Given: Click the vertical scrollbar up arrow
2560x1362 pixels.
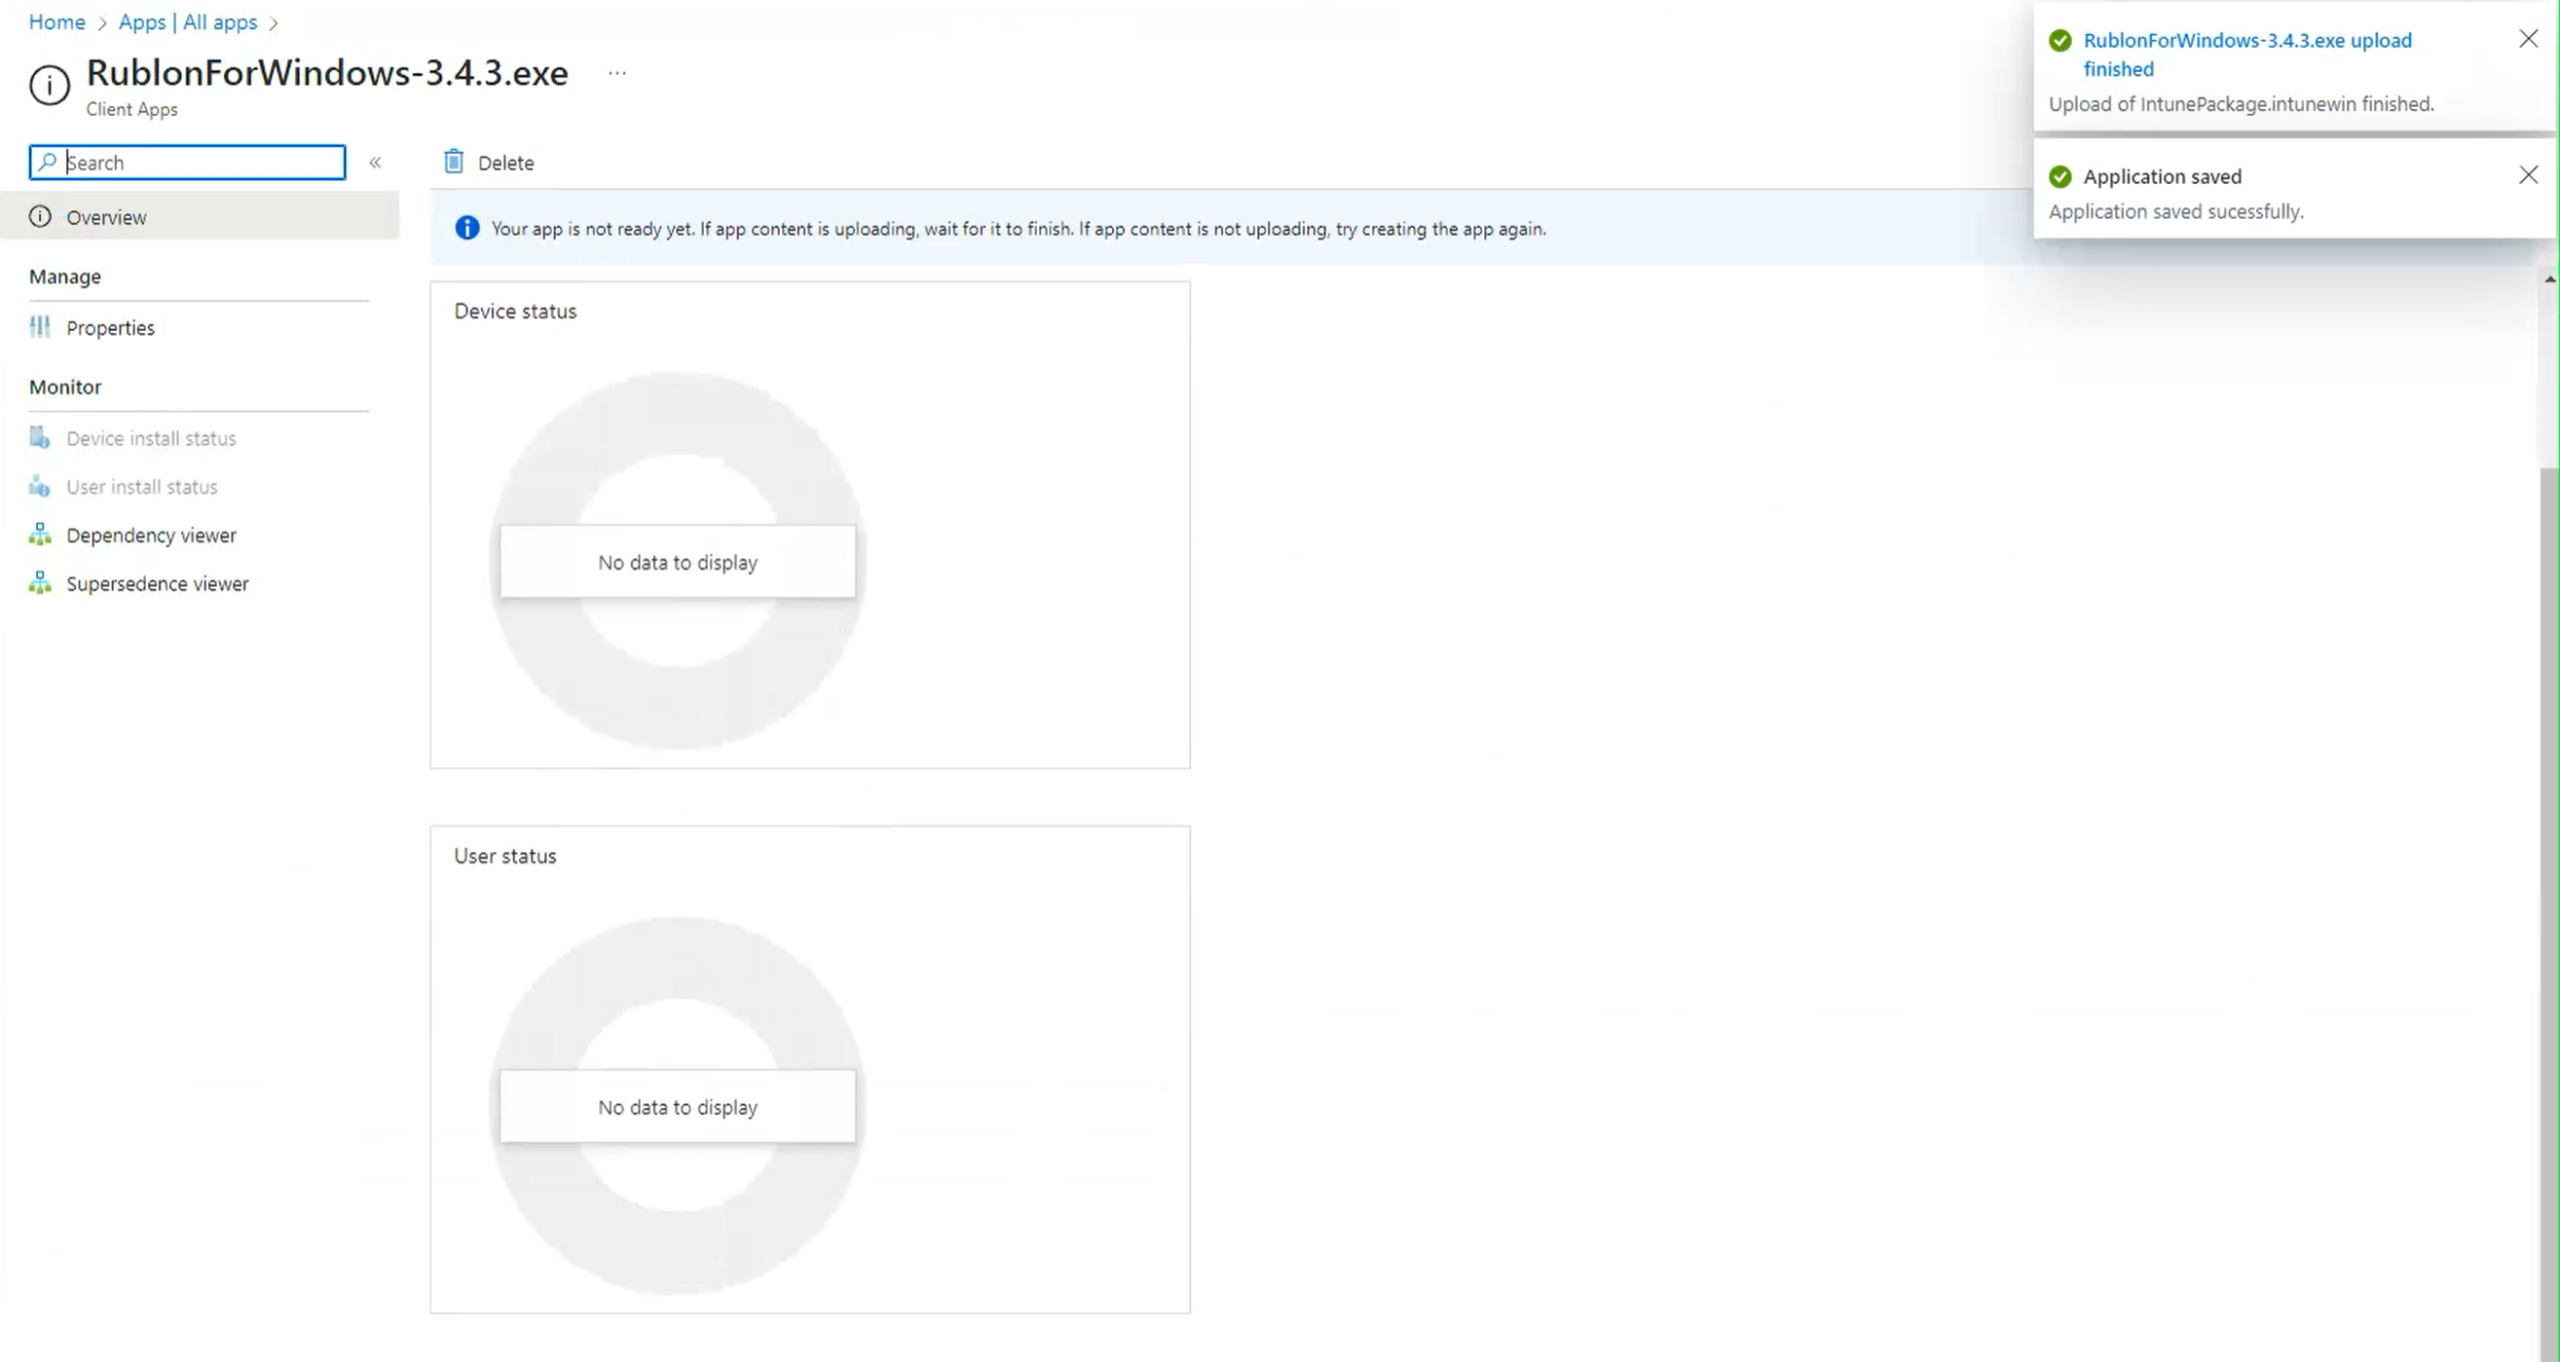Looking at the screenshot, I should (x=2549, y=279).
